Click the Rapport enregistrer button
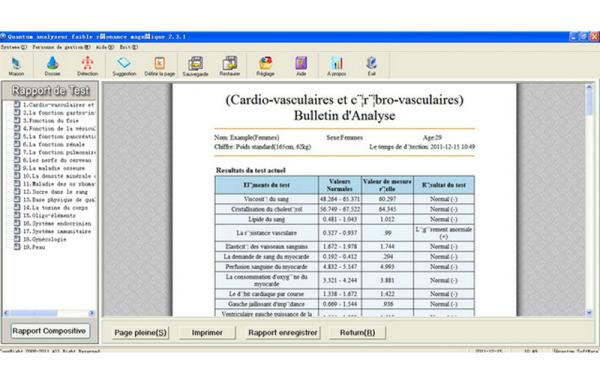This screenshot has height=386, width=600. coord(283,332)
